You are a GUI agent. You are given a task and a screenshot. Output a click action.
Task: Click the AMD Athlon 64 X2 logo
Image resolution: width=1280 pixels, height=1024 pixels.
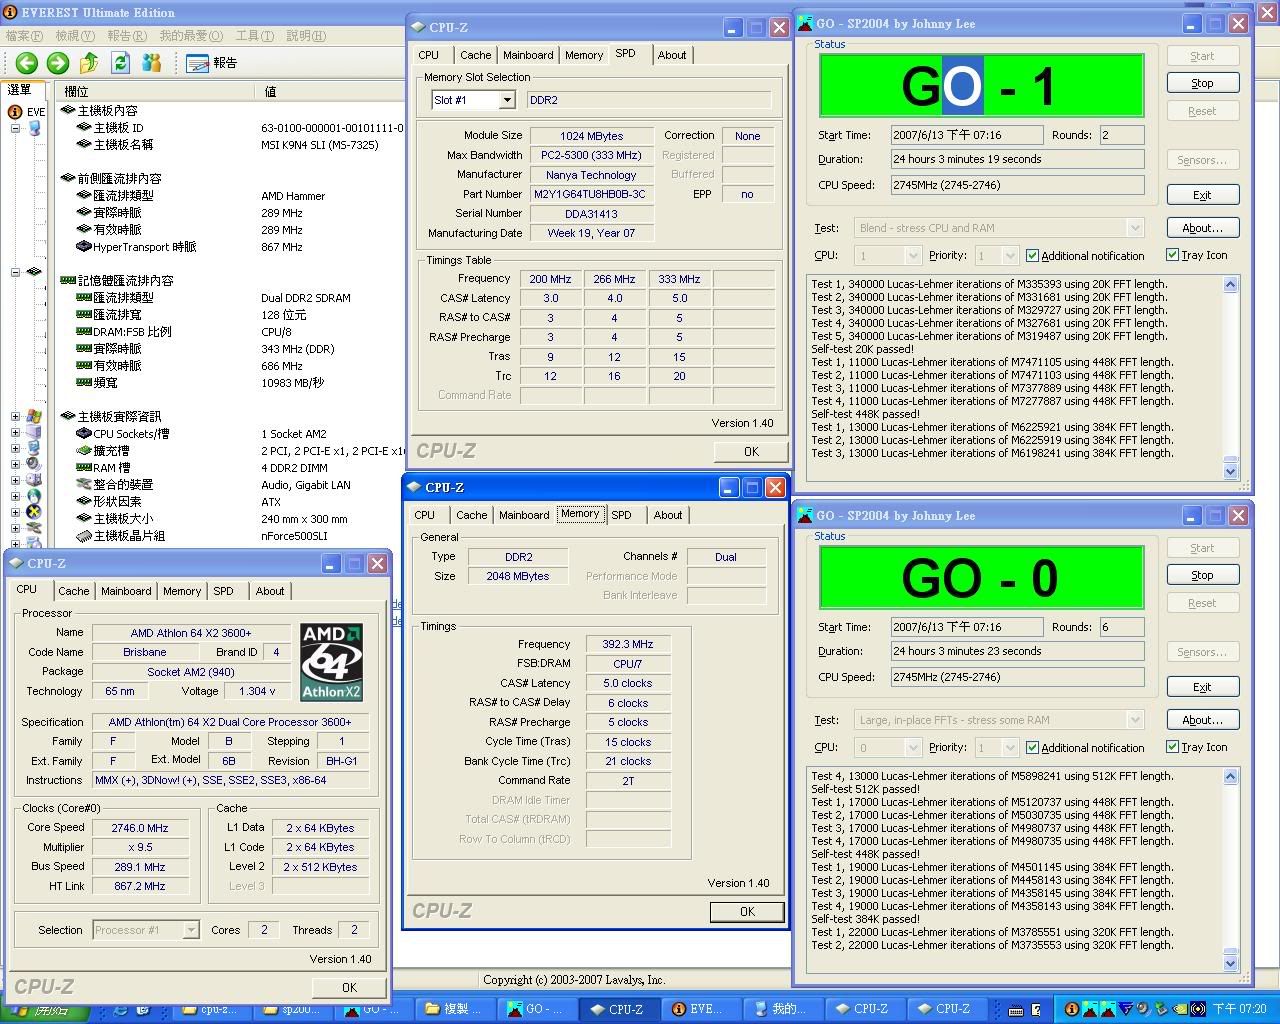[331, 662]
